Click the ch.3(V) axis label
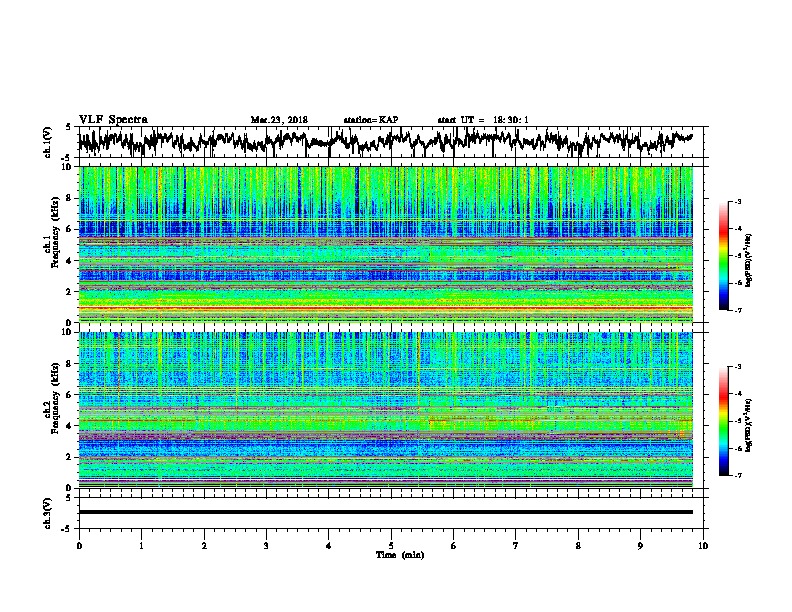Screen dimensions: 792x612 (48, 513)
